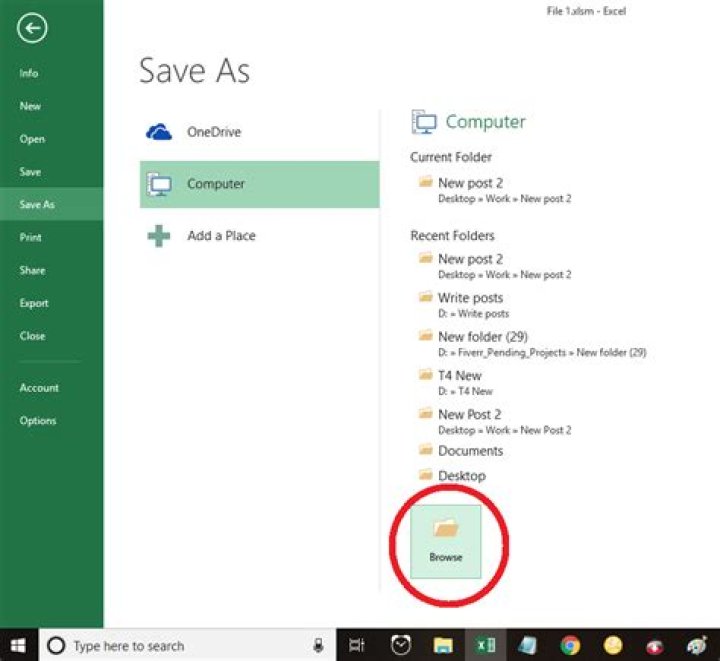Click the Browse button

(445, 542)
